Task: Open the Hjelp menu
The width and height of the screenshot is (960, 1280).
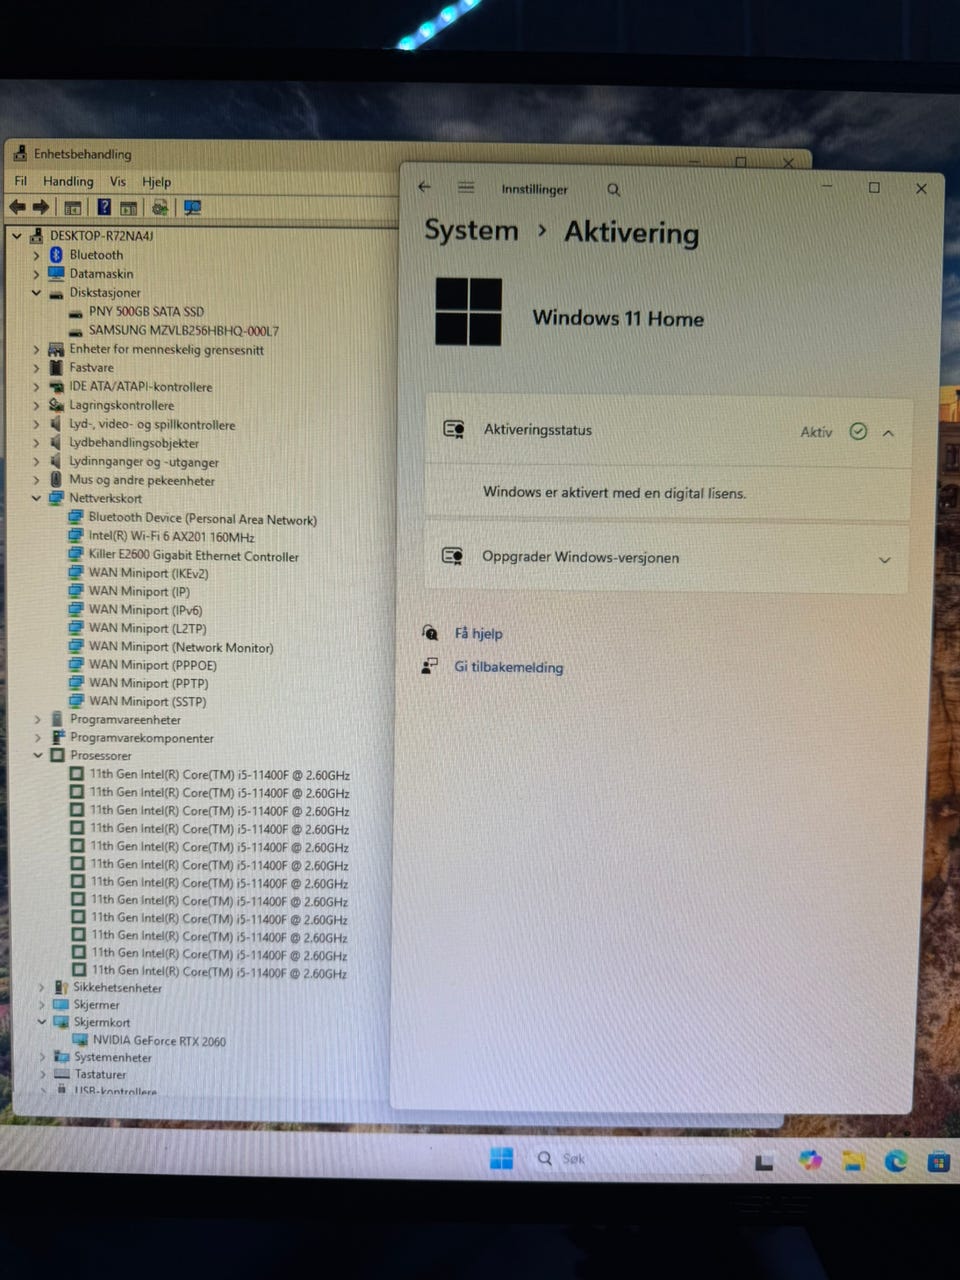Action: click(x=156, y=182)
